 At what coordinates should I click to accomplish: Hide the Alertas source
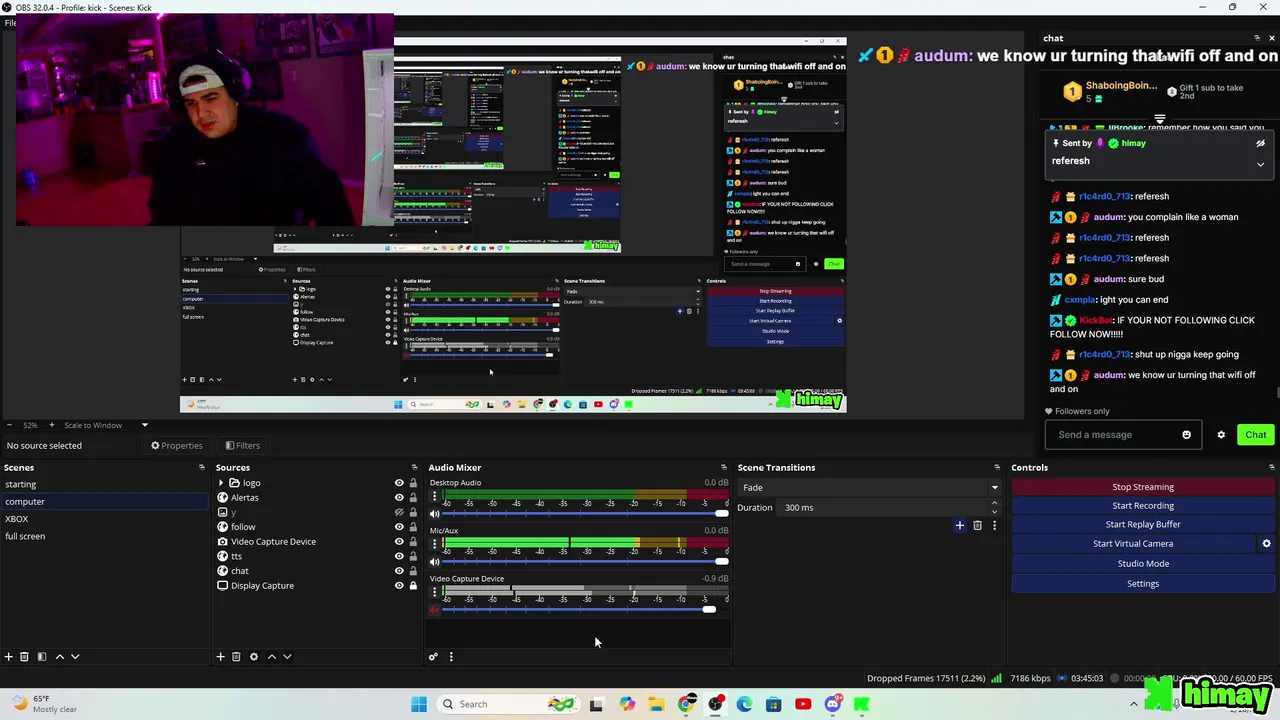coord(399,498)
